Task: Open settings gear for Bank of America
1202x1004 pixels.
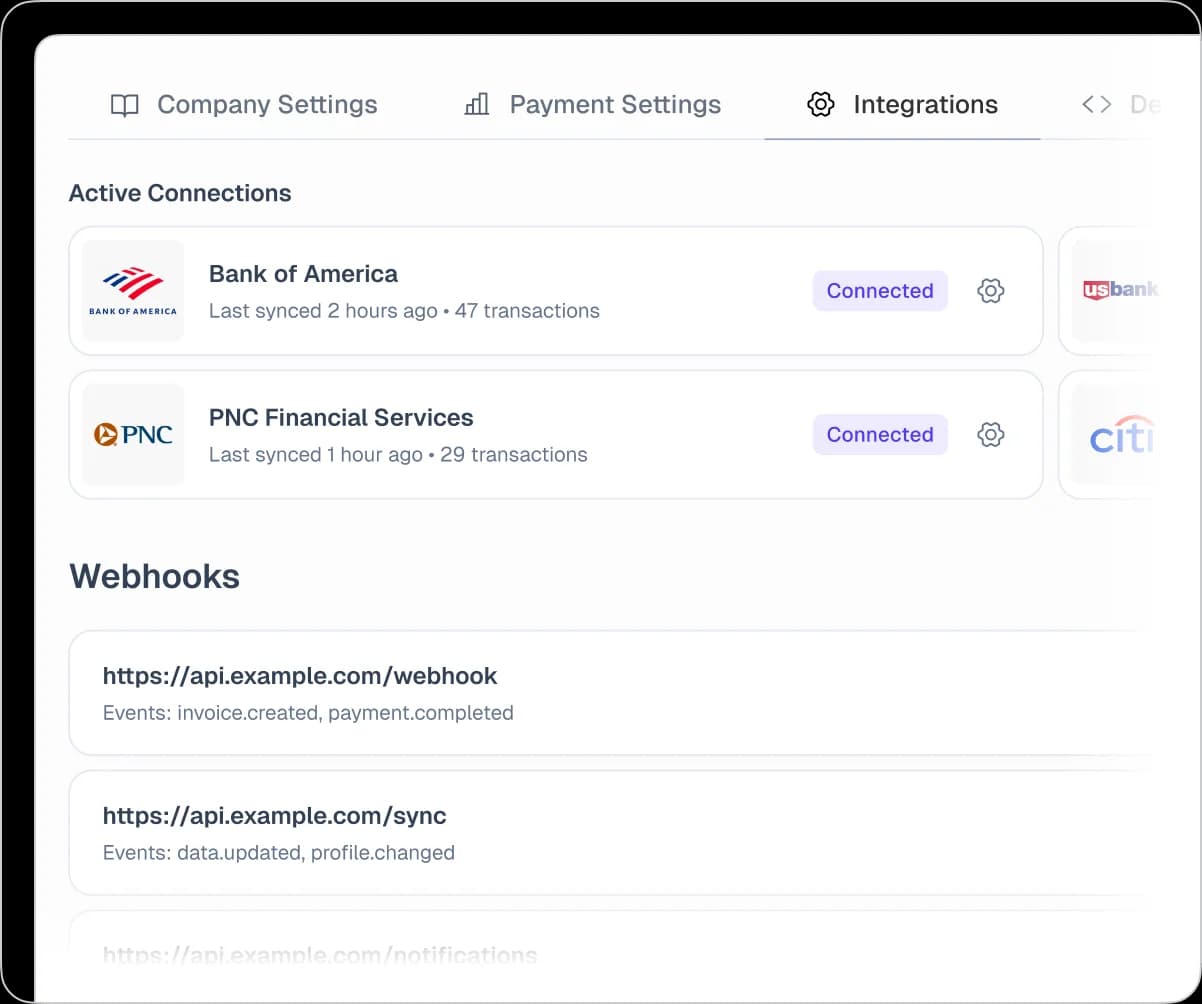Action: click(x=990, y=290)
